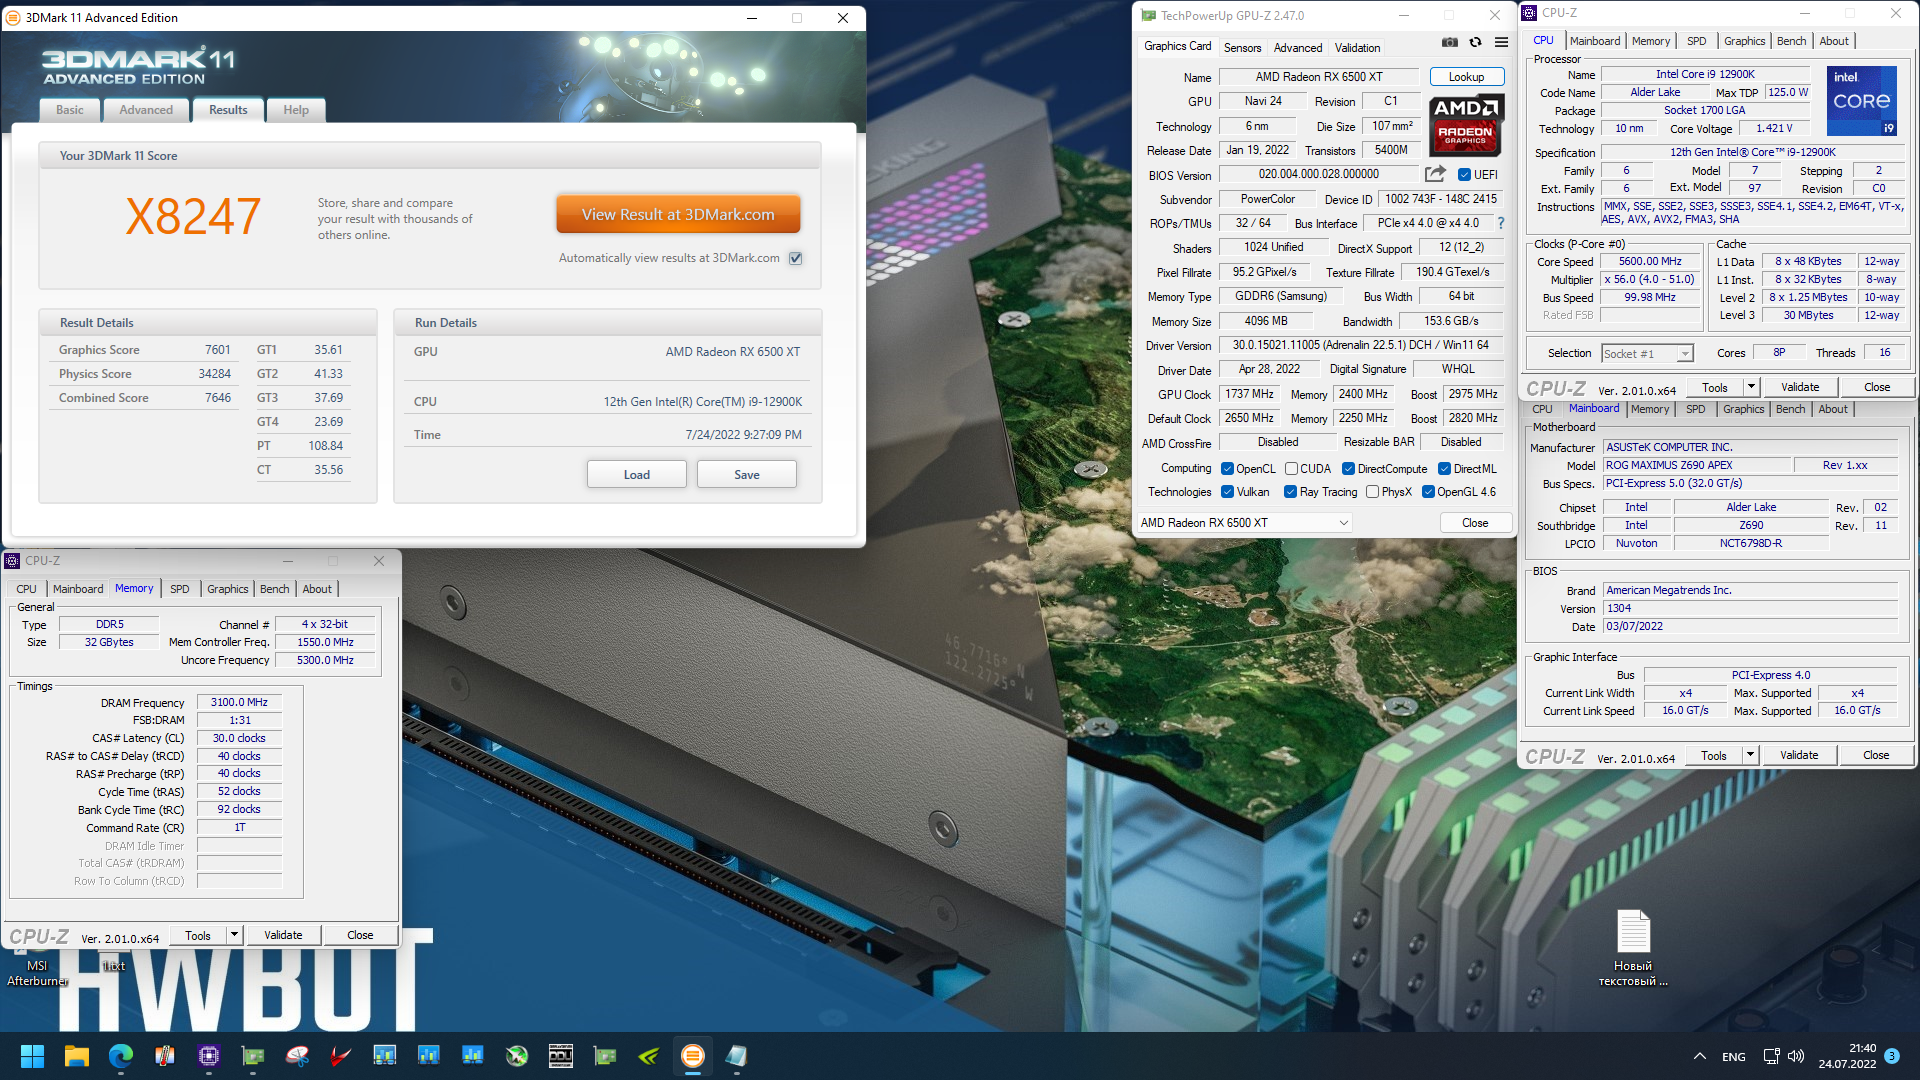1920x1080 pixels.
Task: Click GPU-Z screenshot camera icon
Action: [x=1449, y=42]
